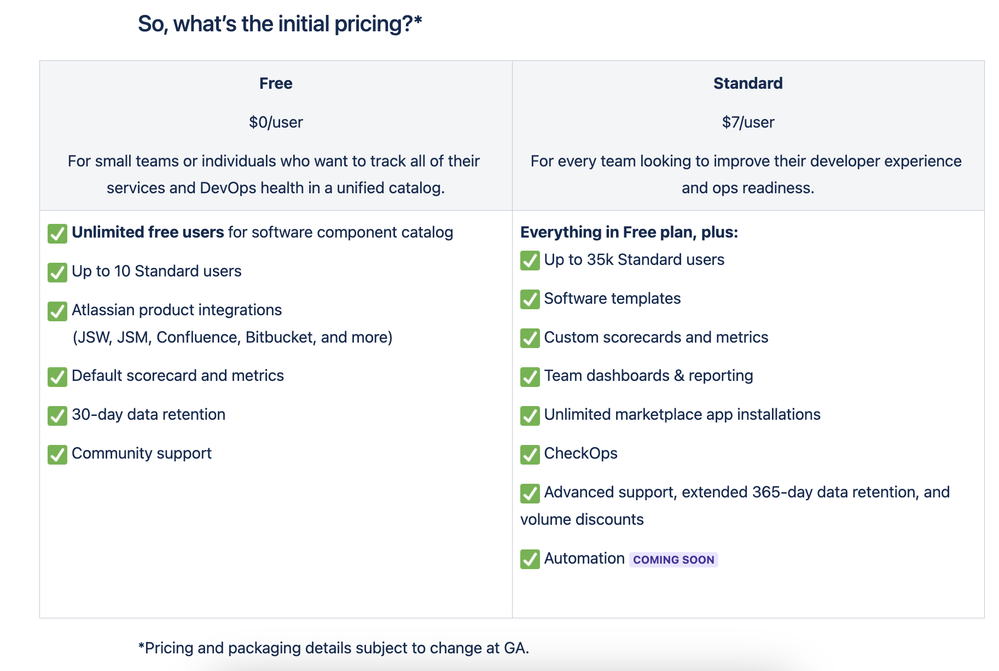999x671 pixels.
Task: Click the Custom scorecards and metrics checkbox
Action: (x=530, y=338)
